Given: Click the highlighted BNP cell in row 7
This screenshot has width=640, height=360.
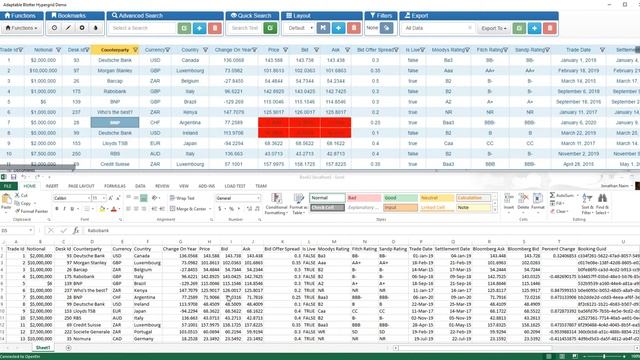Looking at the screenshot, I should coord(115,122).
